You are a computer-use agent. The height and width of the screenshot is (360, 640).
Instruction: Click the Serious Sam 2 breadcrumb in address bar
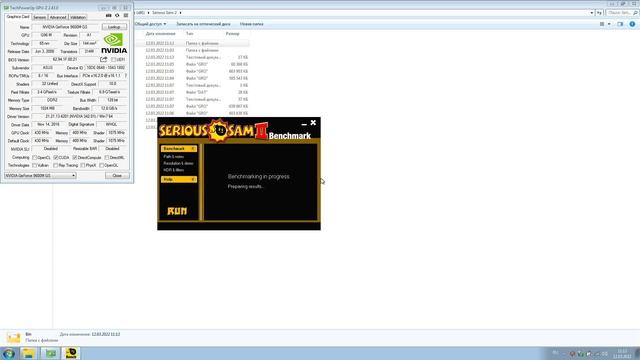tap(164, 13)
